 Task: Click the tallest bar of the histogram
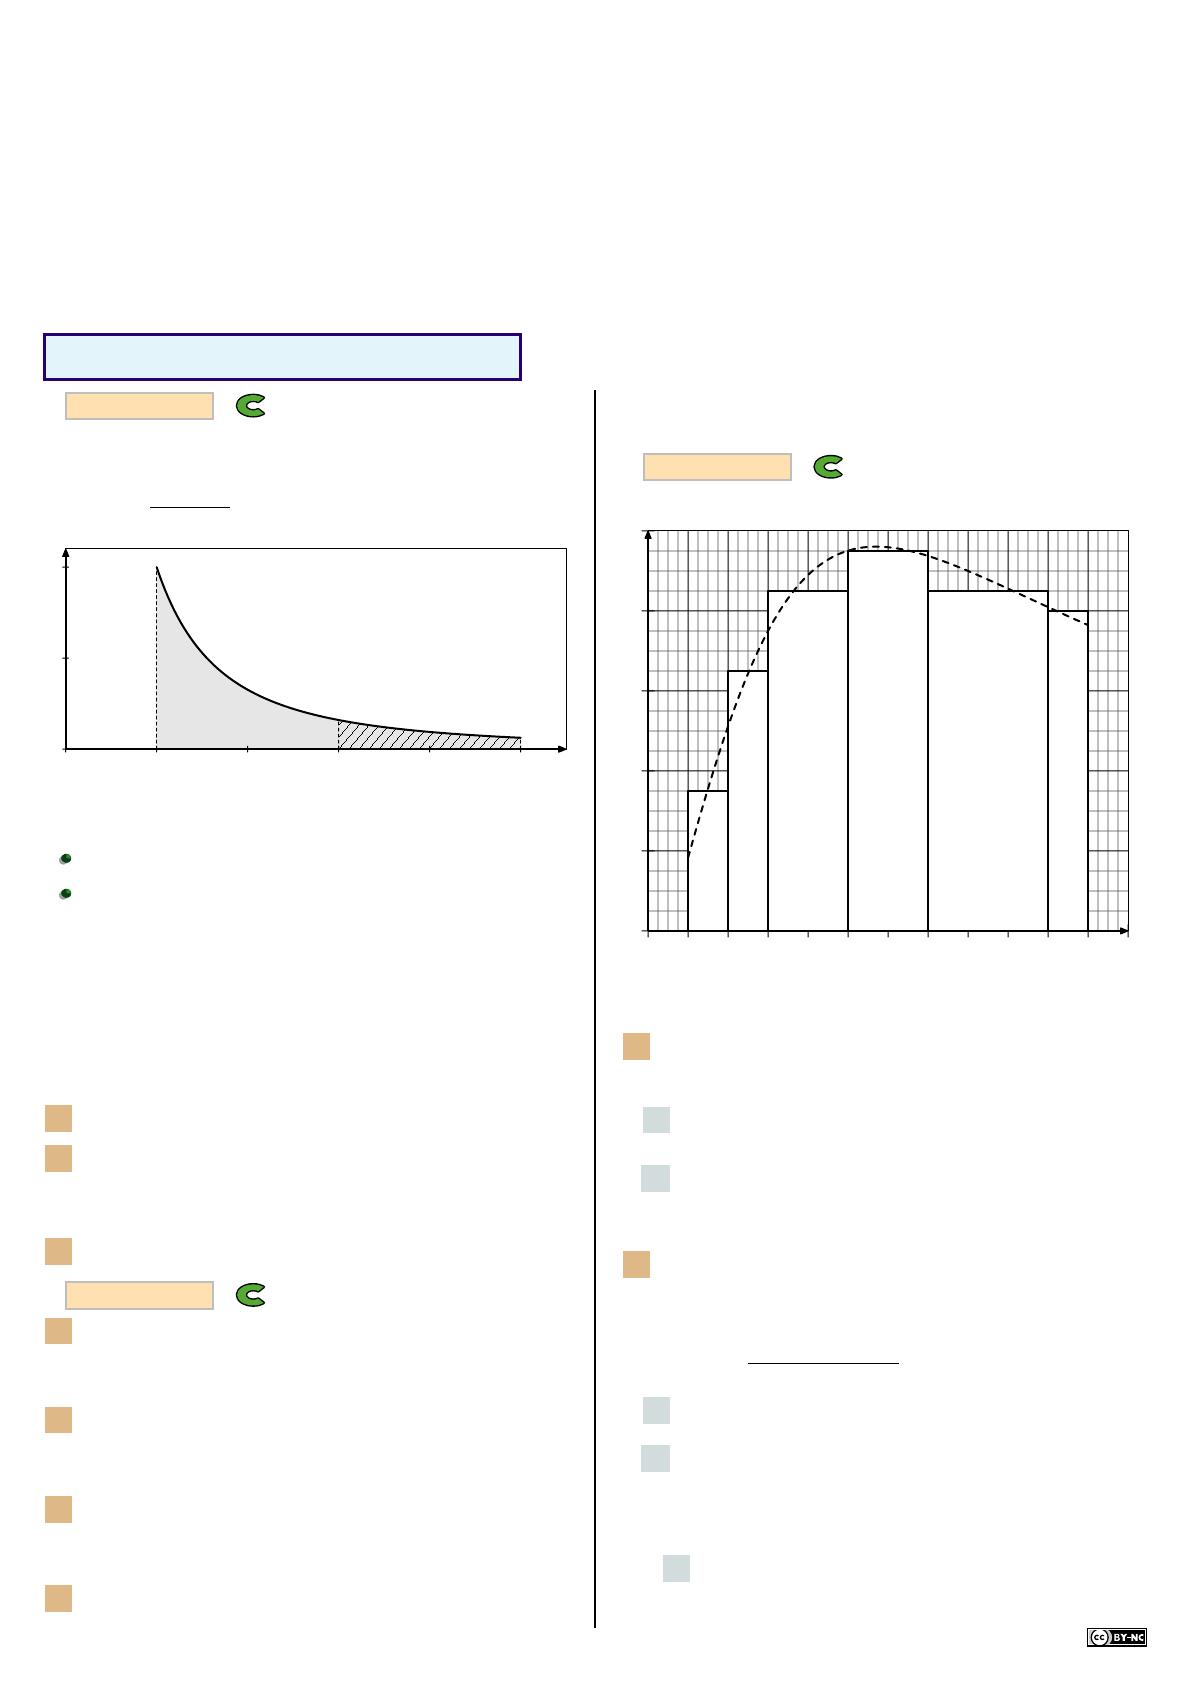point(888,741)
